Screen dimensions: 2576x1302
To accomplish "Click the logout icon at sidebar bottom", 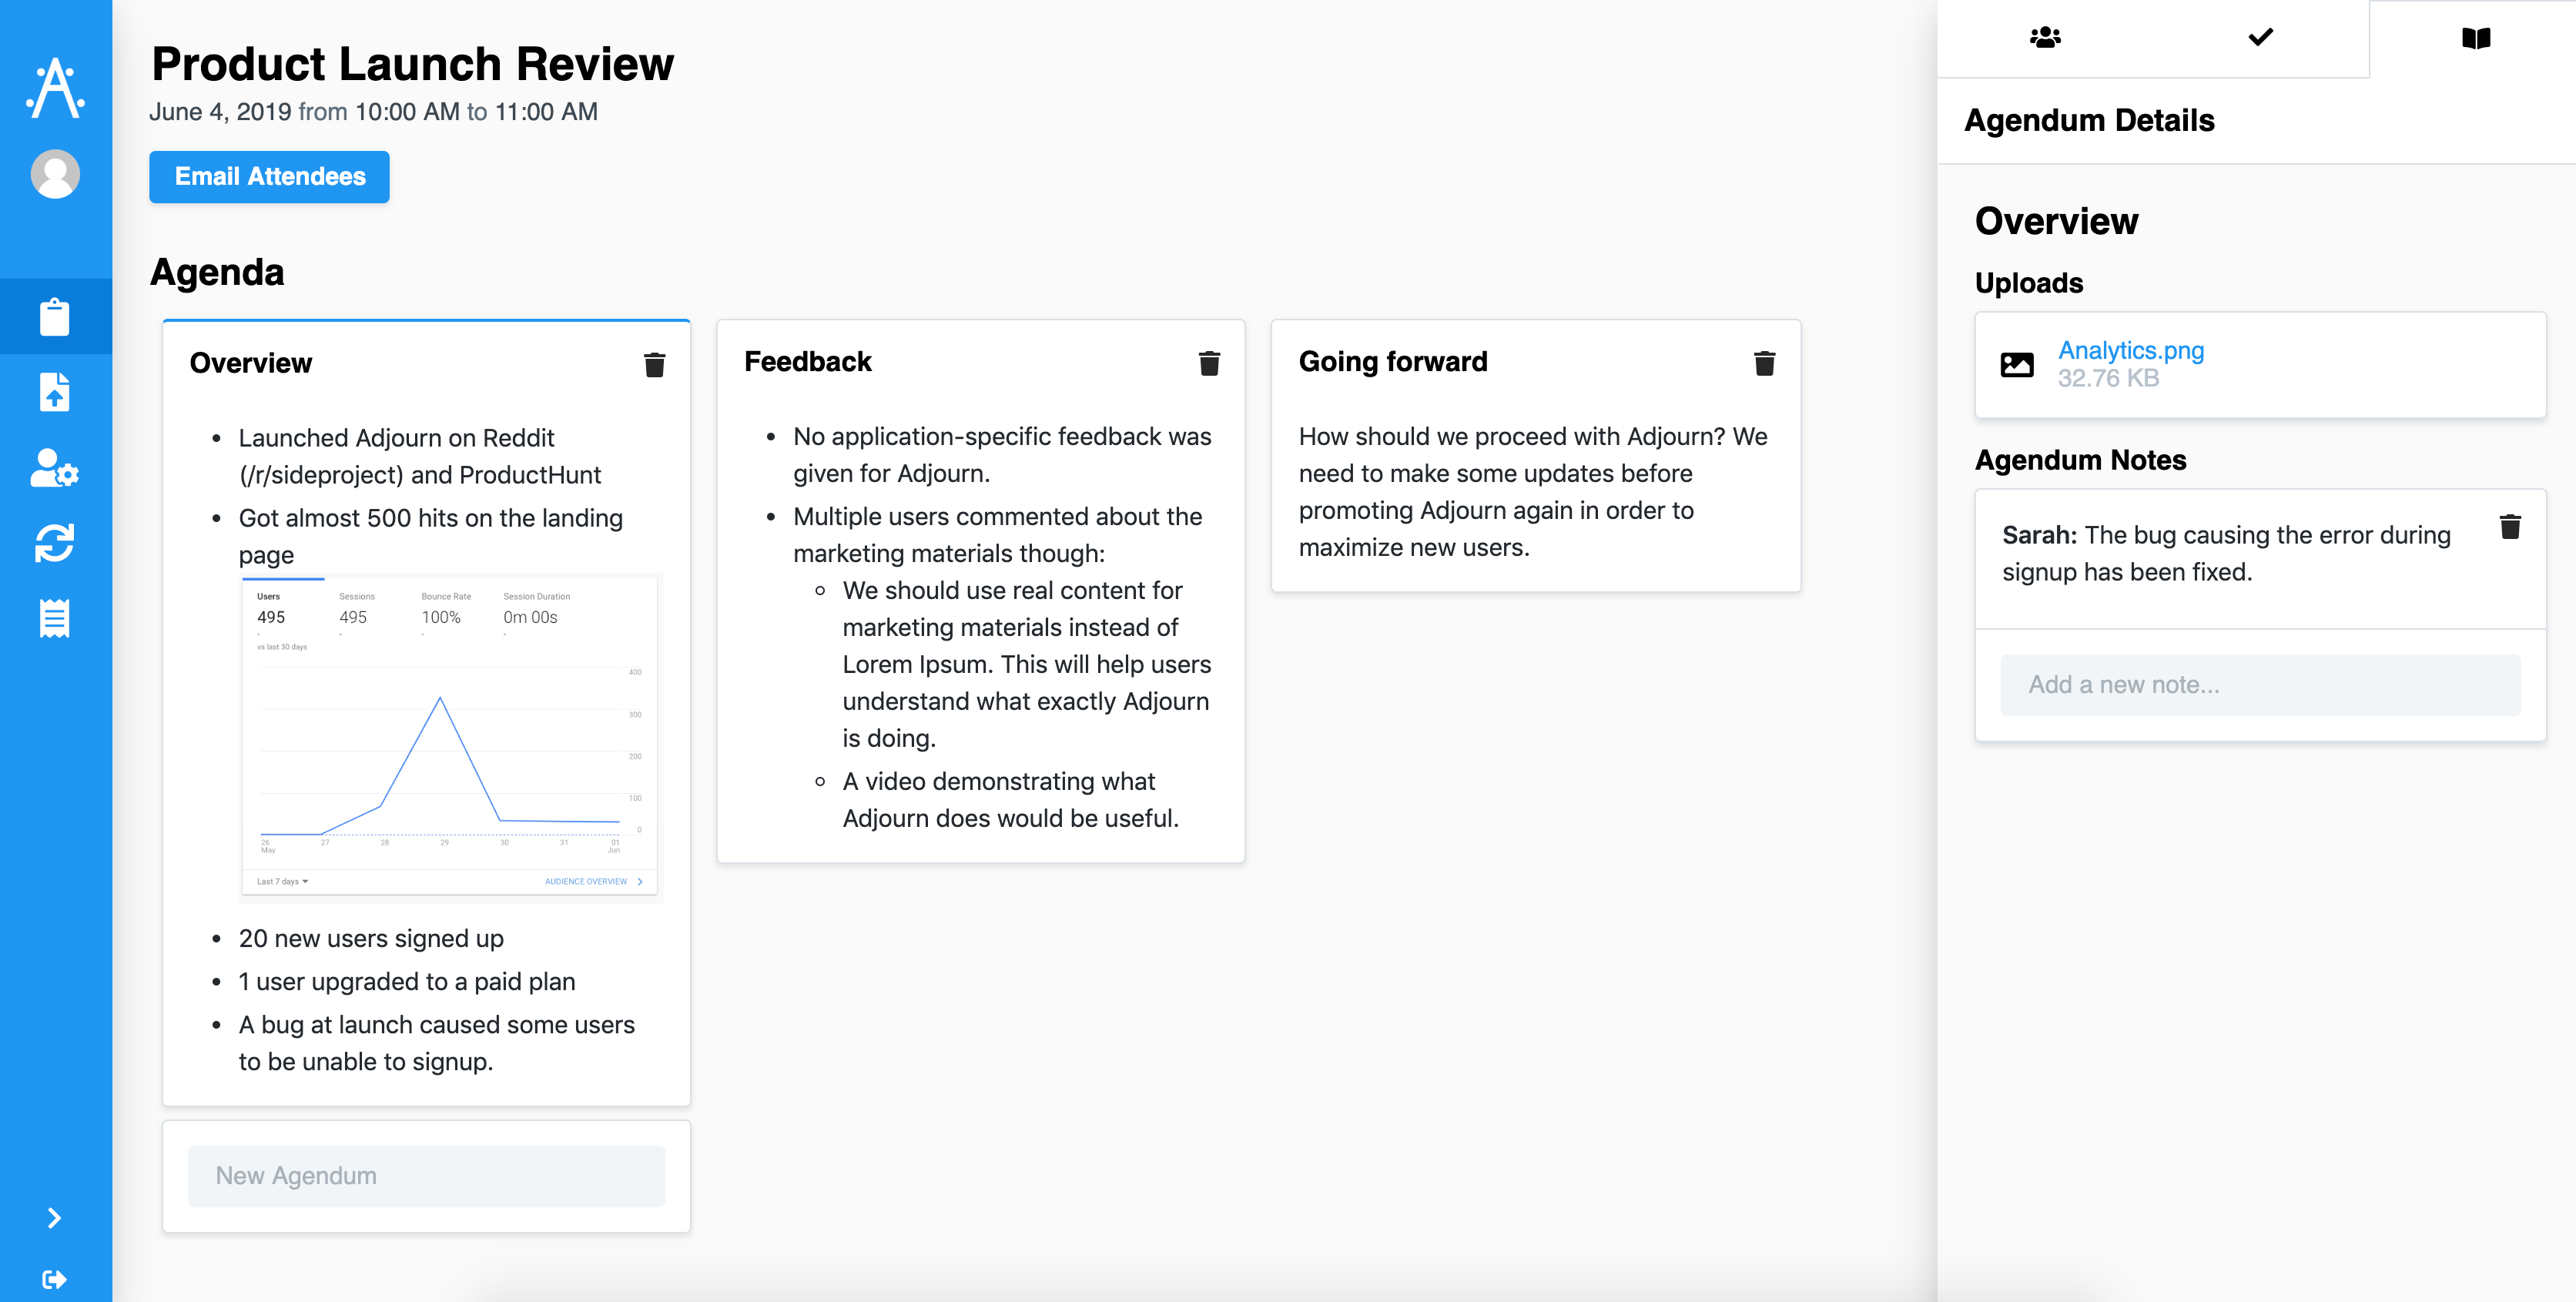I will tap(55, 1279).
